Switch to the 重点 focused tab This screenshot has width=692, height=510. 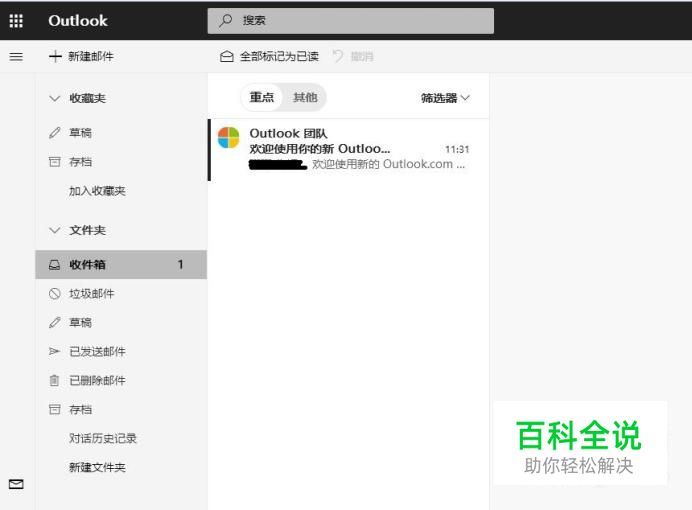262,97
